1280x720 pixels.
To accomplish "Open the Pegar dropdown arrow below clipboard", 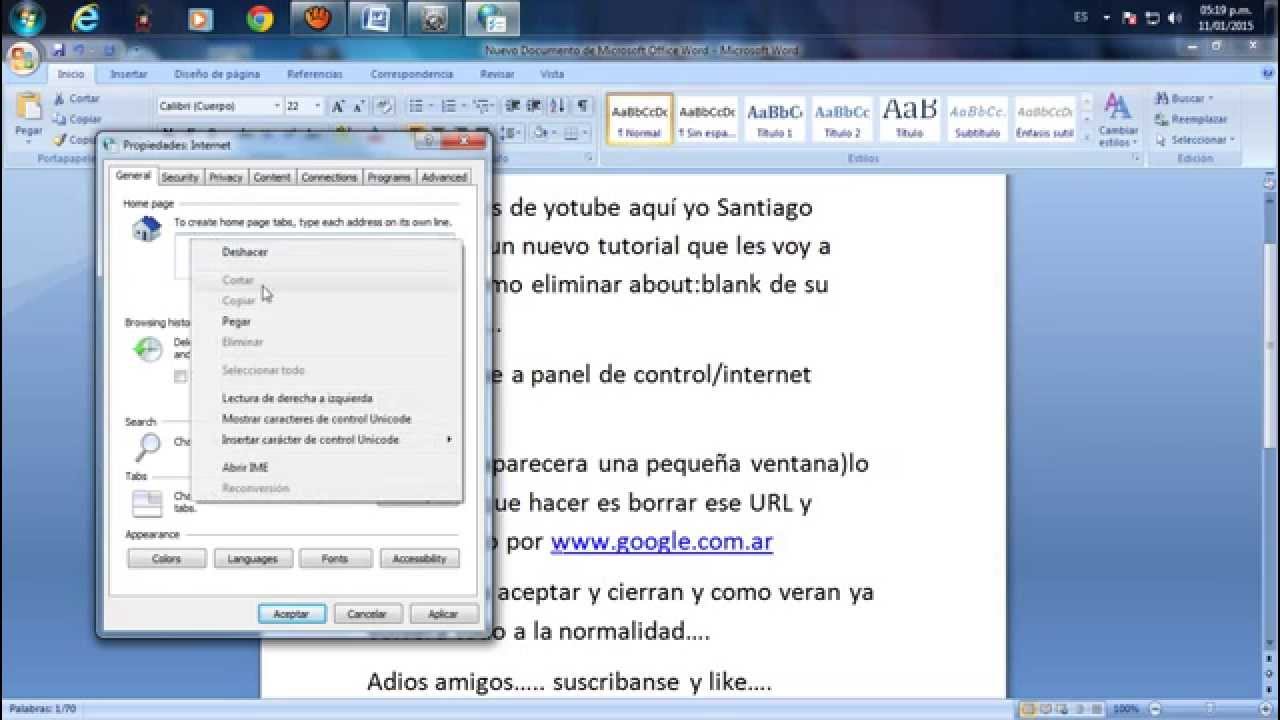I will click(x=28, y=141).
